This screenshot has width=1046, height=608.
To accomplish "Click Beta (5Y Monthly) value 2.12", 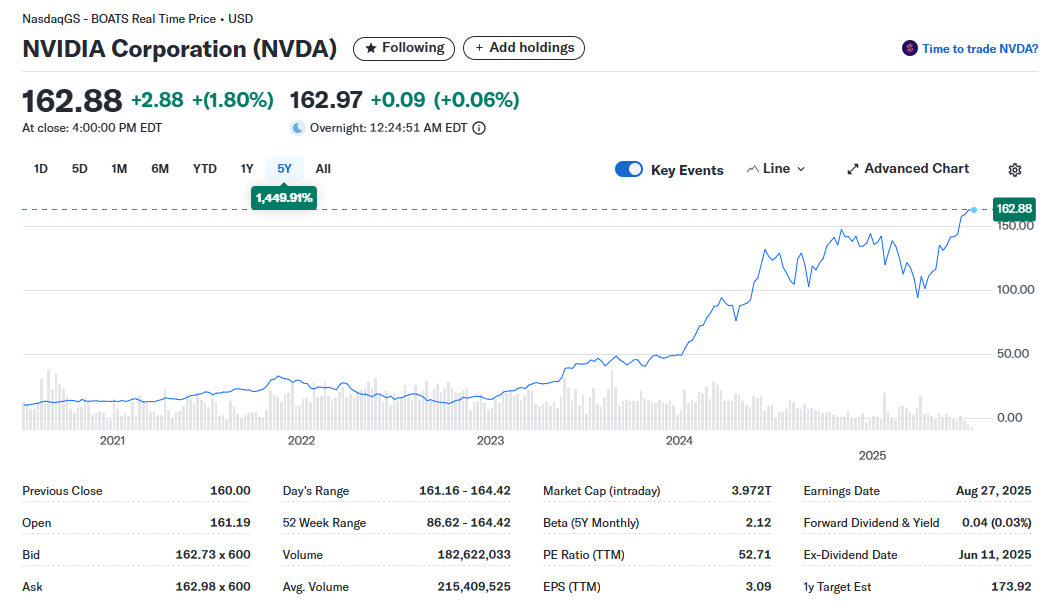I will coord(758,523).
